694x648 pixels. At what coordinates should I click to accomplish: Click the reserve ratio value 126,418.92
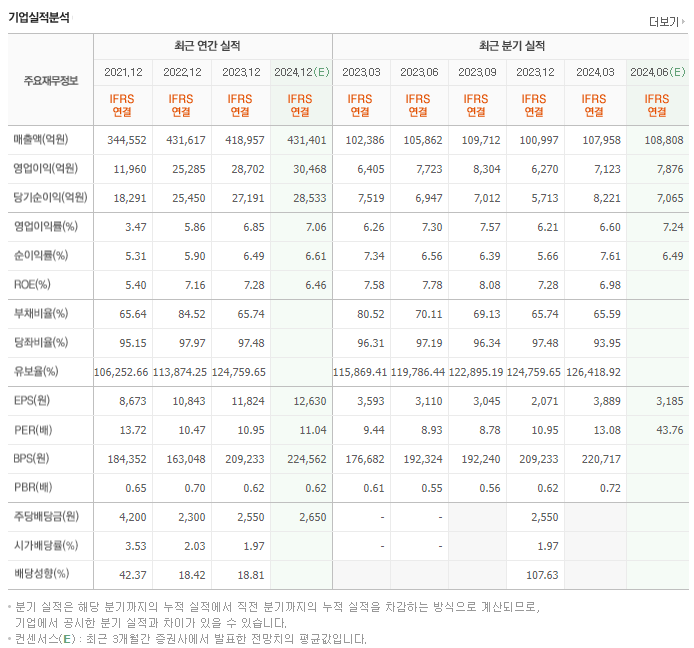tap(594, 372)
